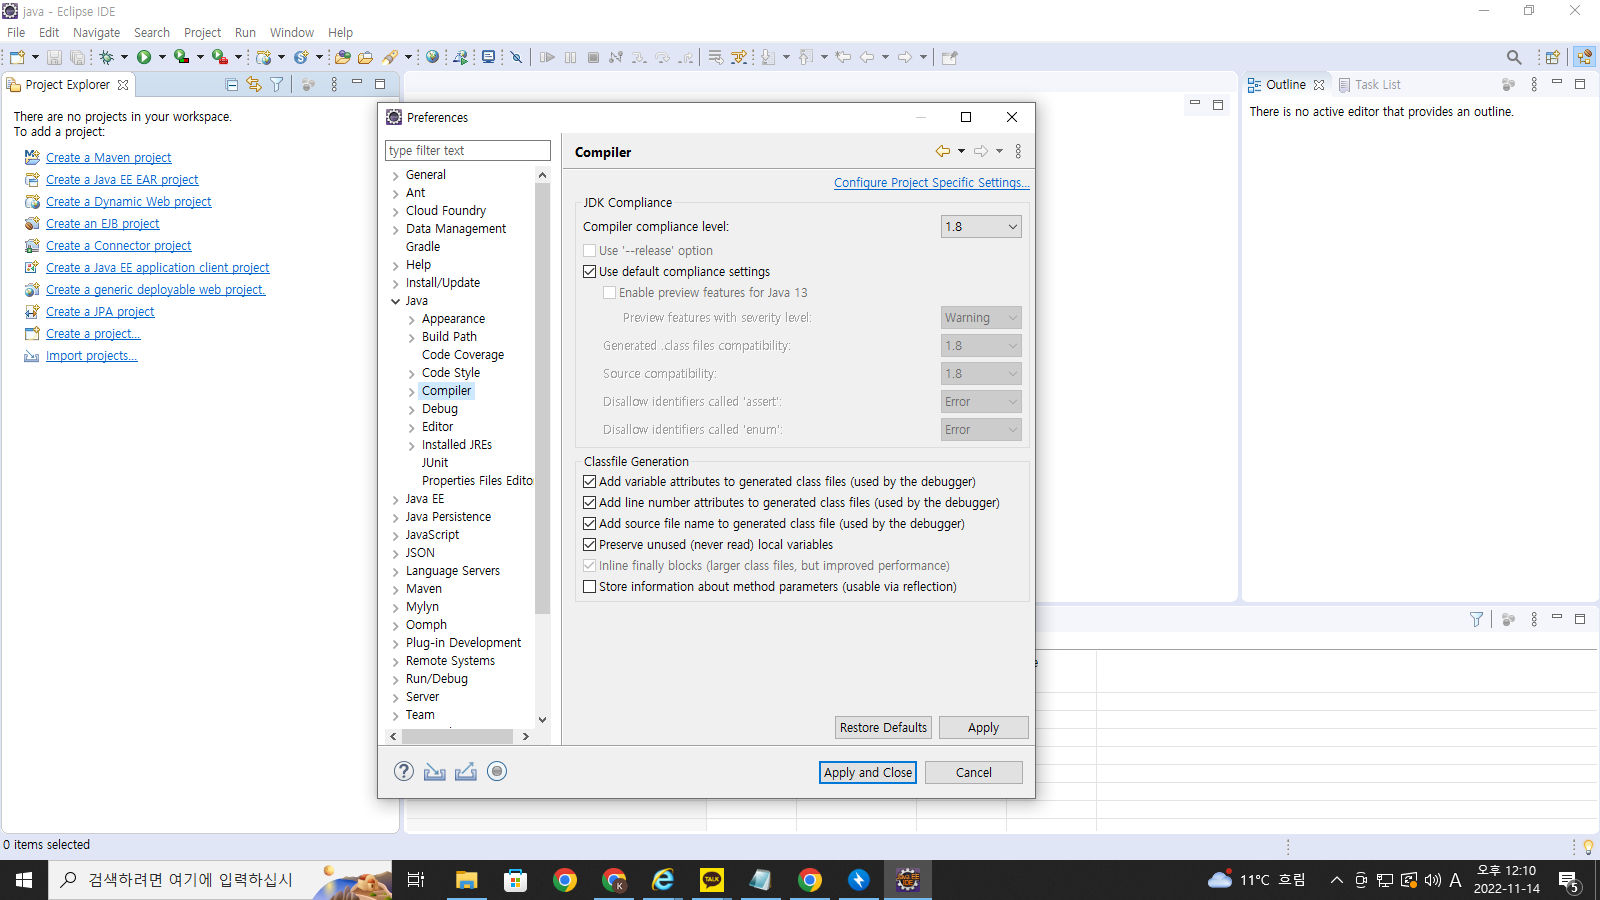Click Forward arrow in Preferences header
The height and width of the screenshot is (900, 1600).
[981, 151]
